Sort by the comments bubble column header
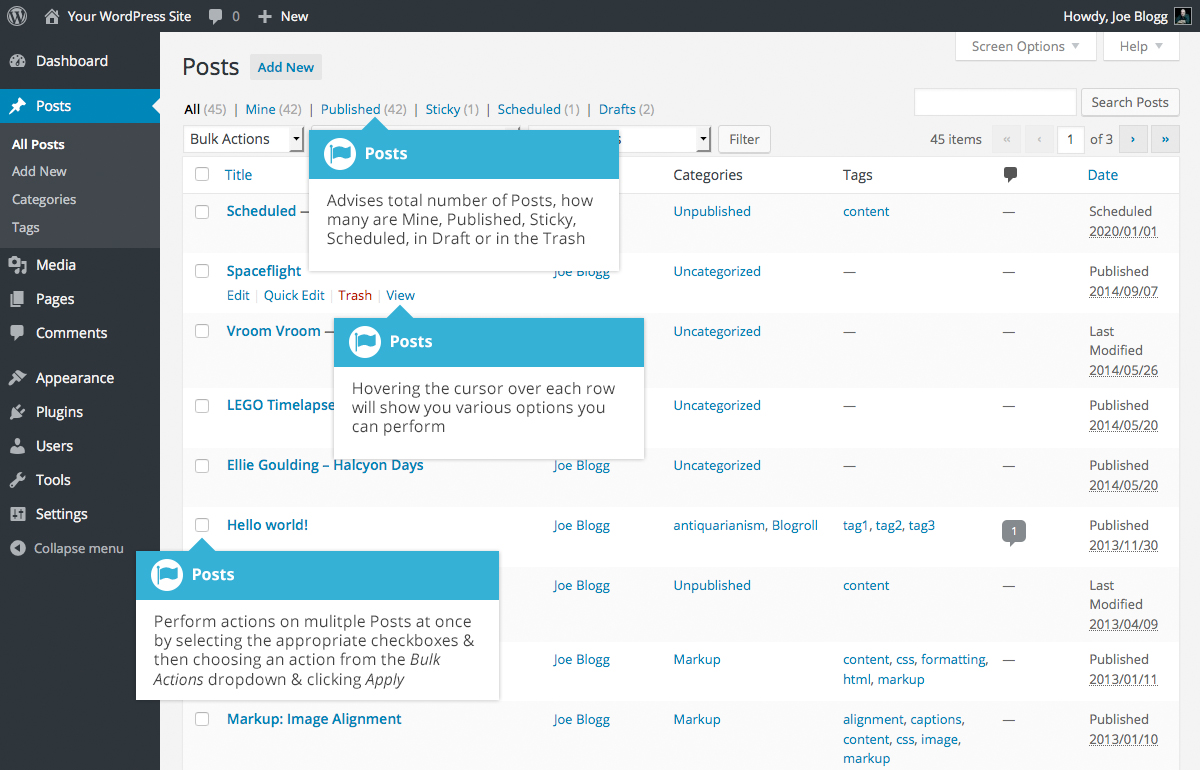1200x770 pixels. tap(1010, 175)
